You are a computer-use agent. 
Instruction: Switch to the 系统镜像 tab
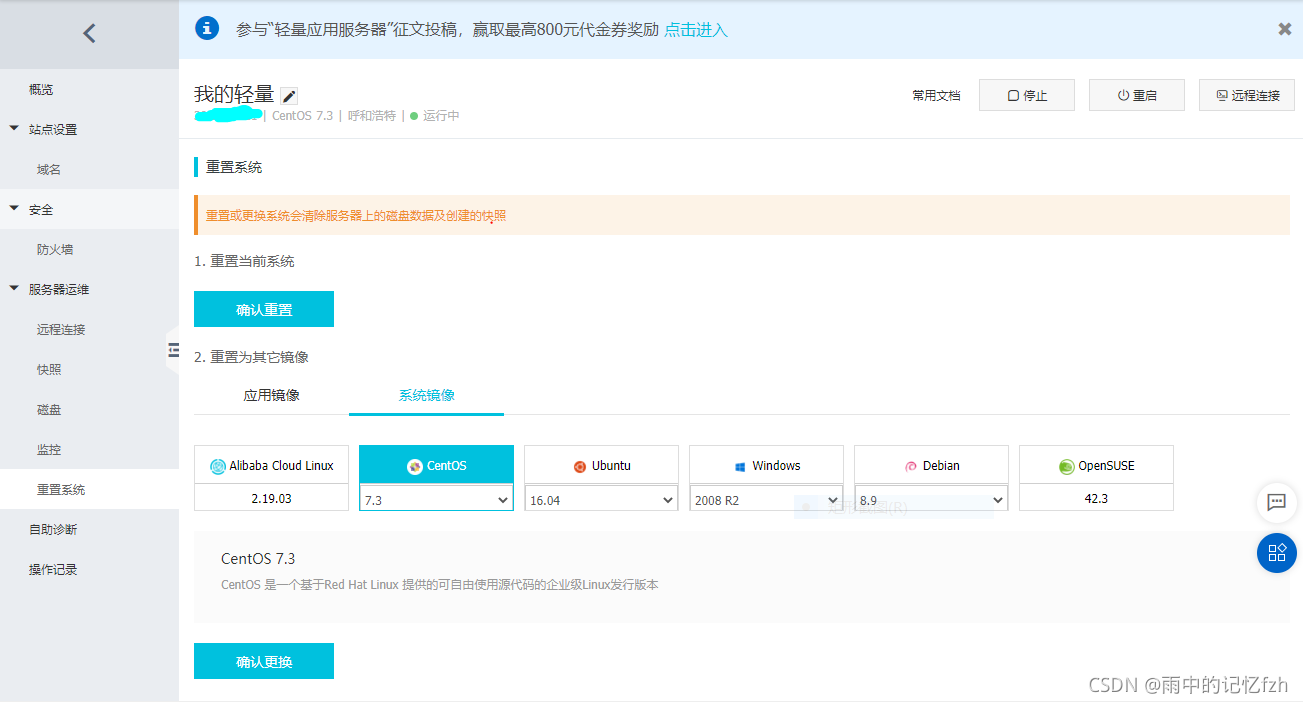[426, 395]
